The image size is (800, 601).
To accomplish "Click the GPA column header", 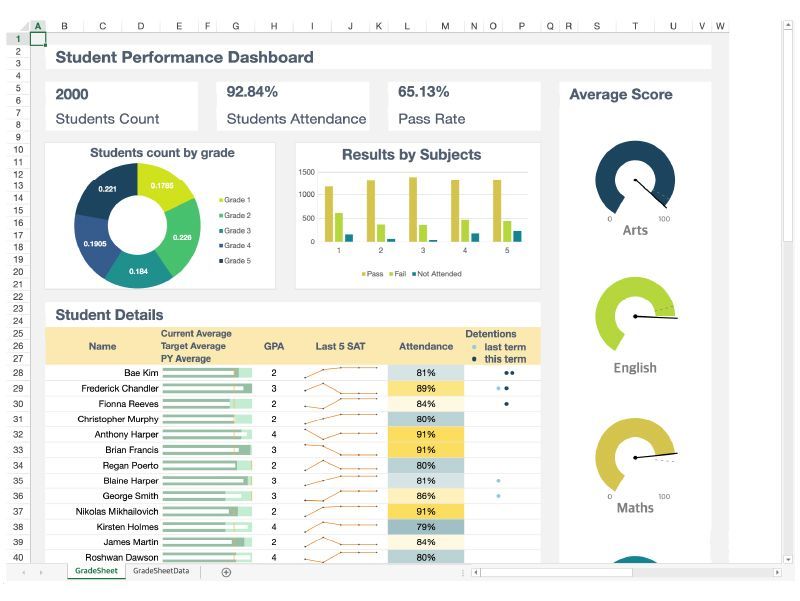I will (274, 346).
